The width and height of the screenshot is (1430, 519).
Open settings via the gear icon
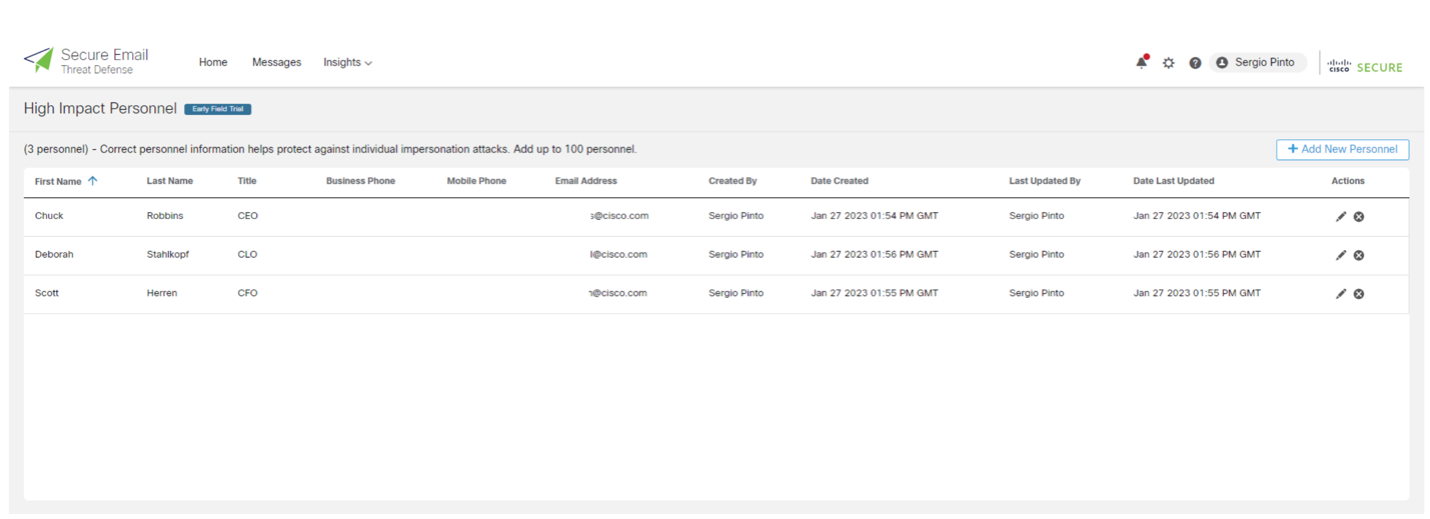(x=1168, y=63)
